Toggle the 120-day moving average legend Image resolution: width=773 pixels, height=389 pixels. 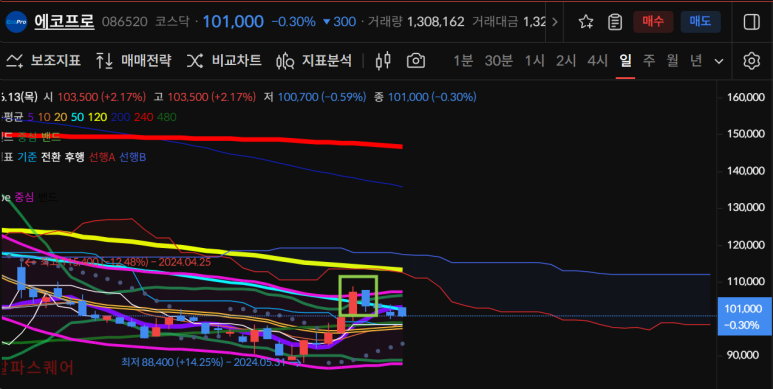coord(97,117)
